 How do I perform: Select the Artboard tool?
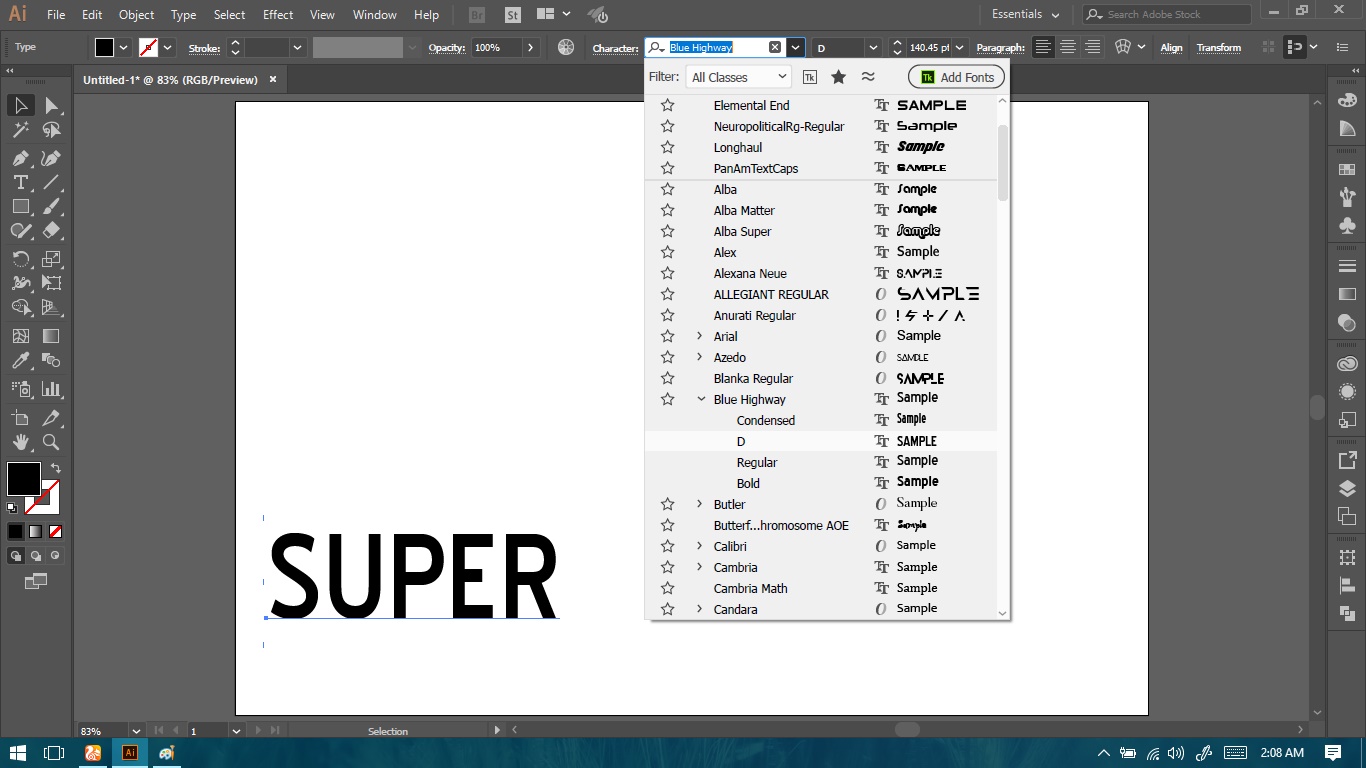[20, 418]
